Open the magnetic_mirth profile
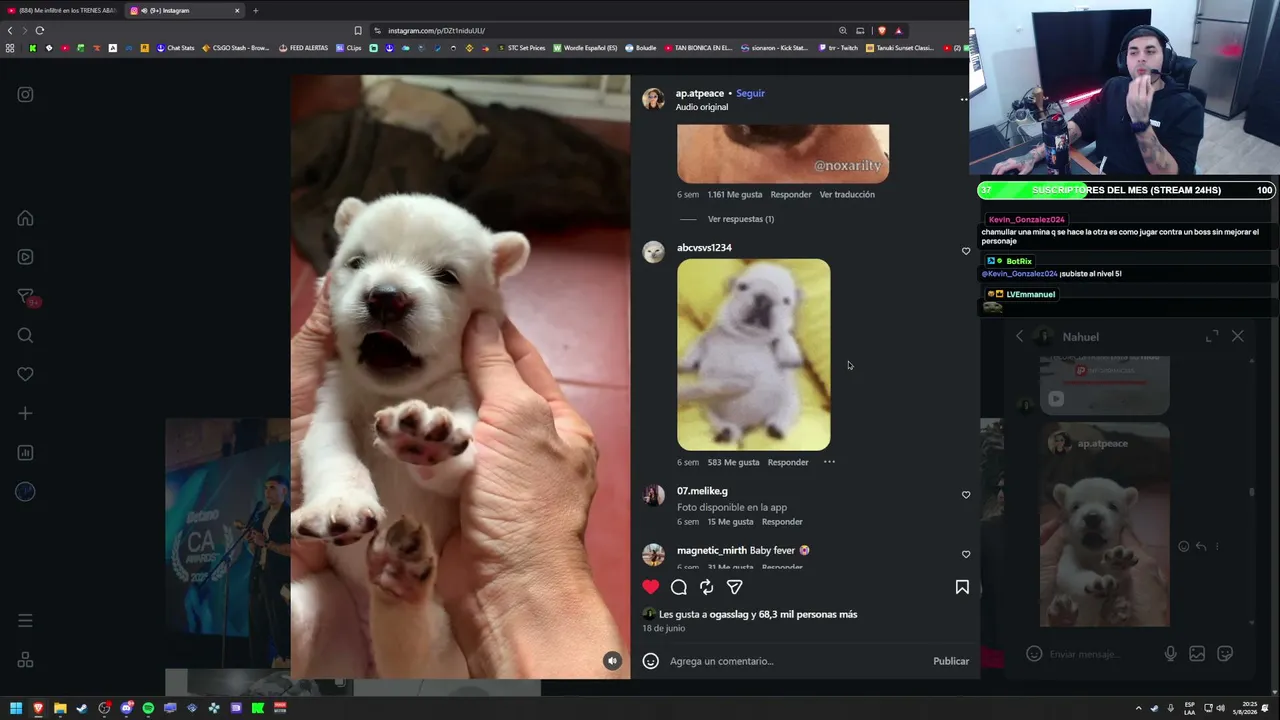Screen dimensions: 1280x720 pyautogui.click(x=711, y=551)
